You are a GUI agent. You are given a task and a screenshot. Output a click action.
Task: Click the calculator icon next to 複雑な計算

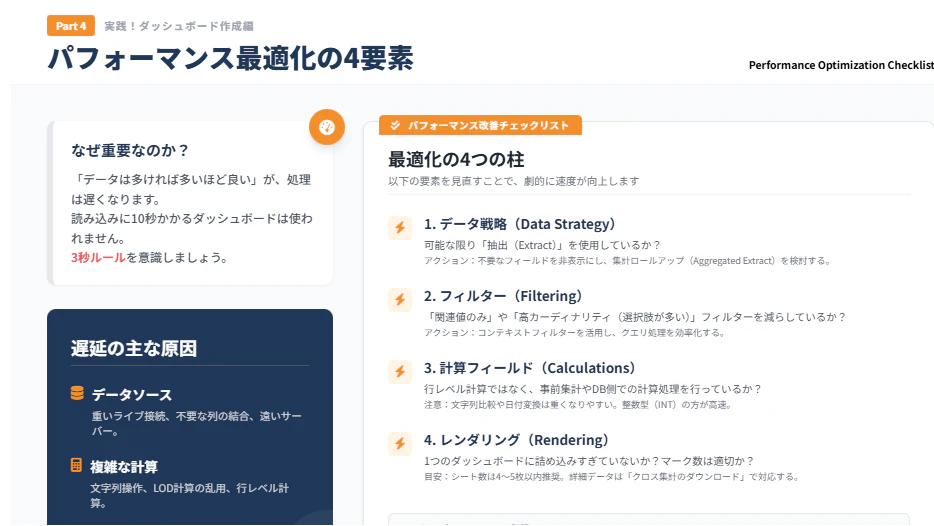tap(76, 465)
